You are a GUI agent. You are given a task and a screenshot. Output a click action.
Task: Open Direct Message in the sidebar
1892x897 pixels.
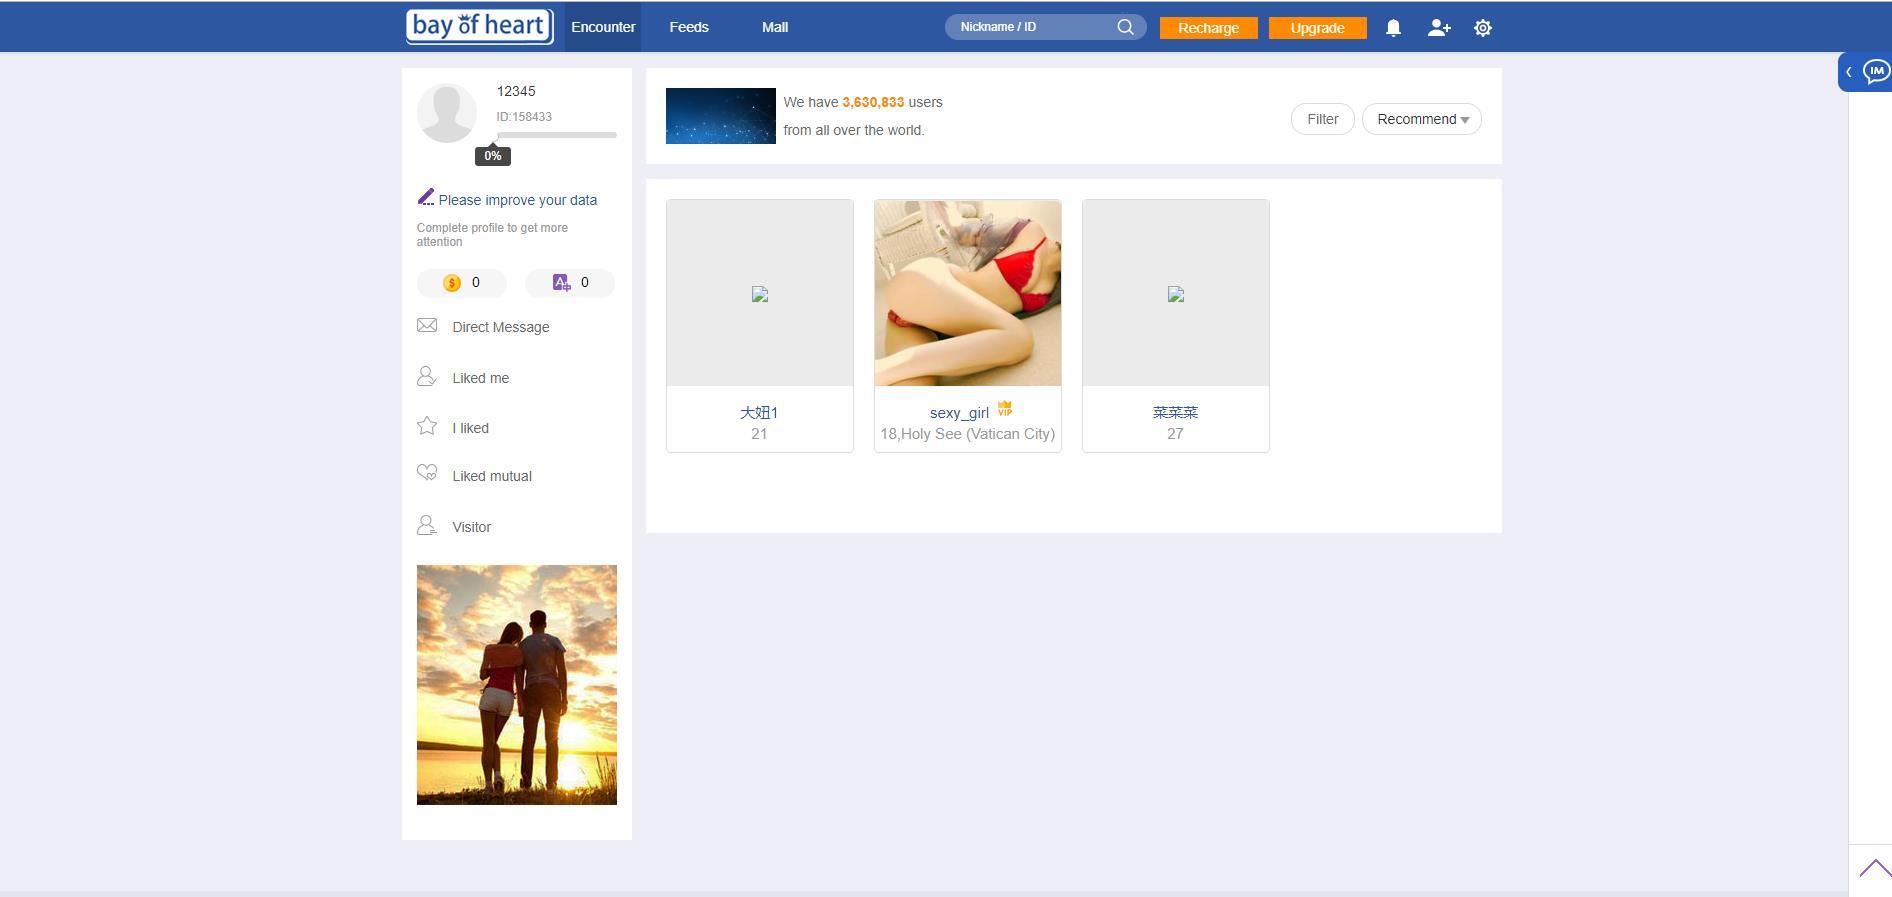500,327
